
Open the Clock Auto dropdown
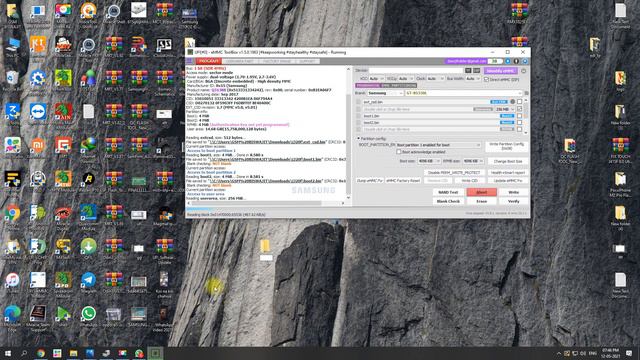click(x=436, y=79)
